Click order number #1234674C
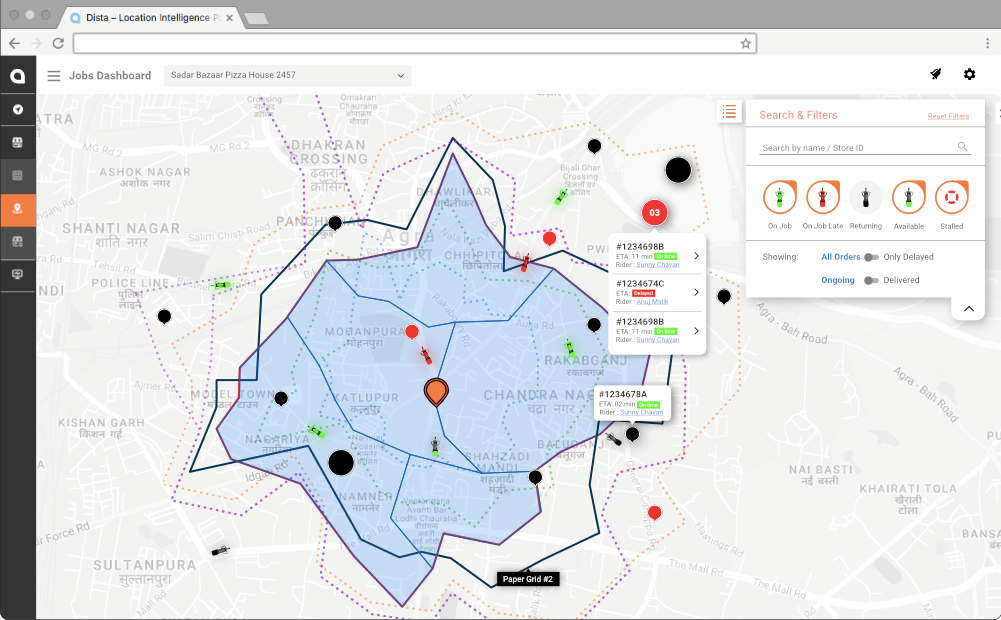 point(640,284)
